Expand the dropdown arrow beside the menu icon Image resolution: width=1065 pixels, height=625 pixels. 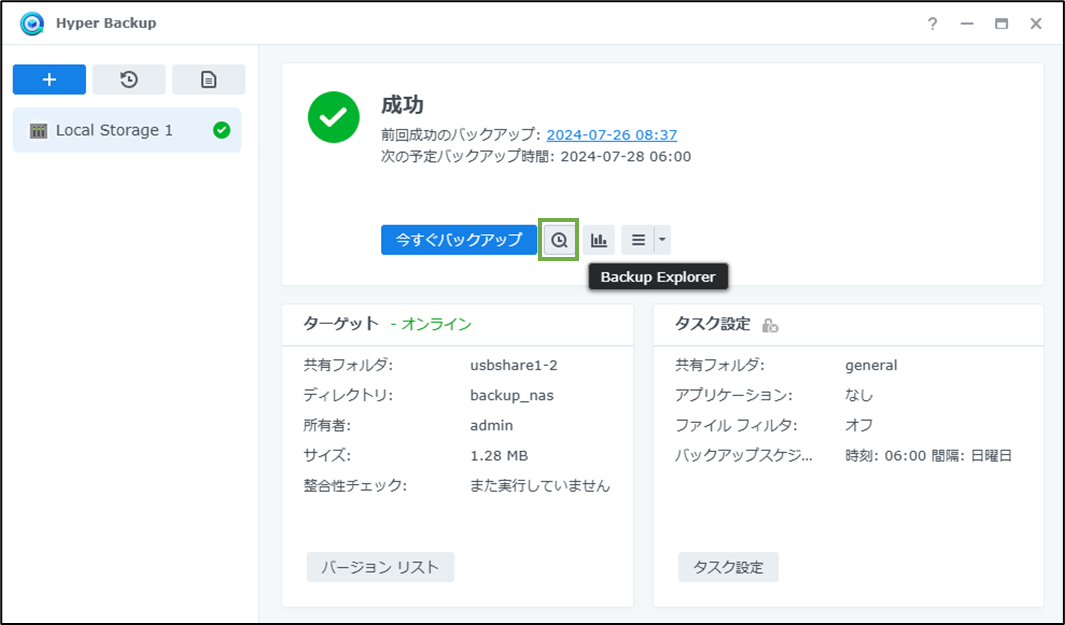[x=662, y=240]
